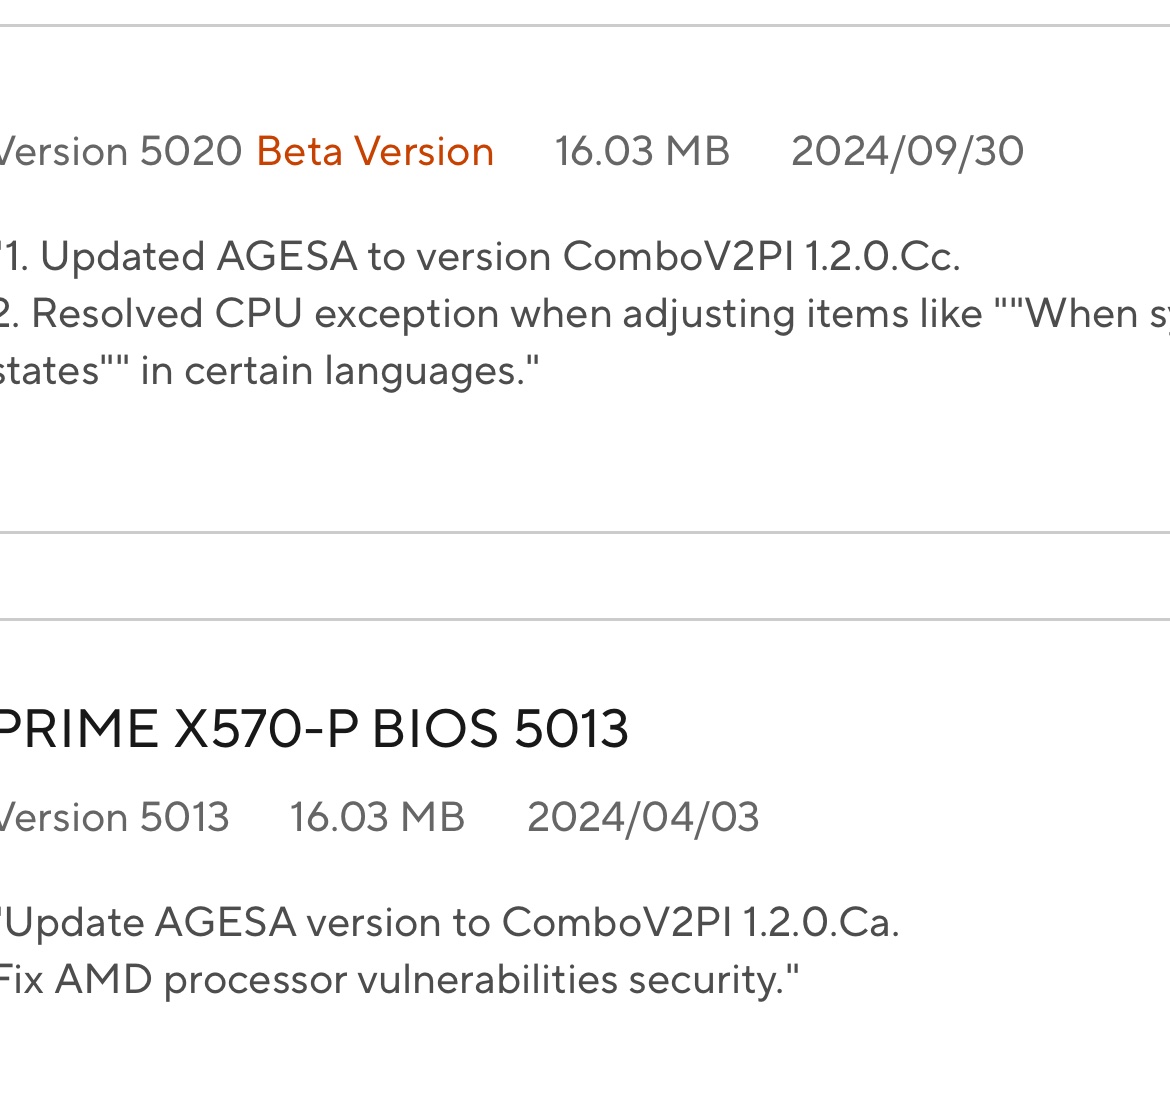1170x1094 pixels.
Task: Click the divider line directly above the PRIME X570-P heading
Action: [585, 620]
